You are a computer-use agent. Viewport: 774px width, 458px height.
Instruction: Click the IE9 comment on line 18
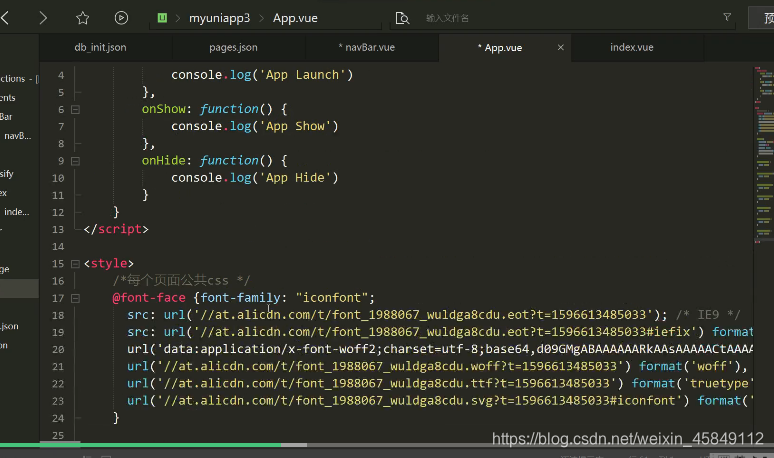click(x=708, y=315)
